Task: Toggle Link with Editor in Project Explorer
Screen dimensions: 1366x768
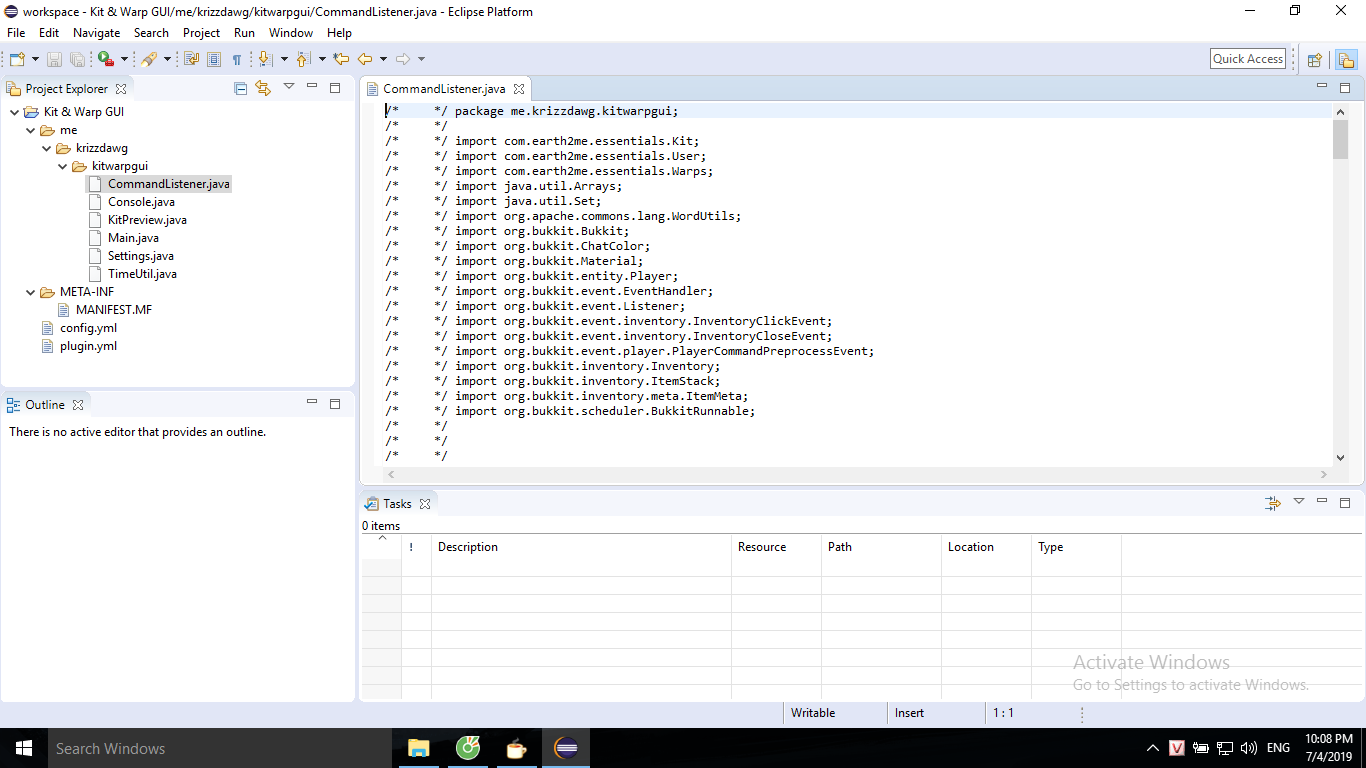Action: coord(263,88)
